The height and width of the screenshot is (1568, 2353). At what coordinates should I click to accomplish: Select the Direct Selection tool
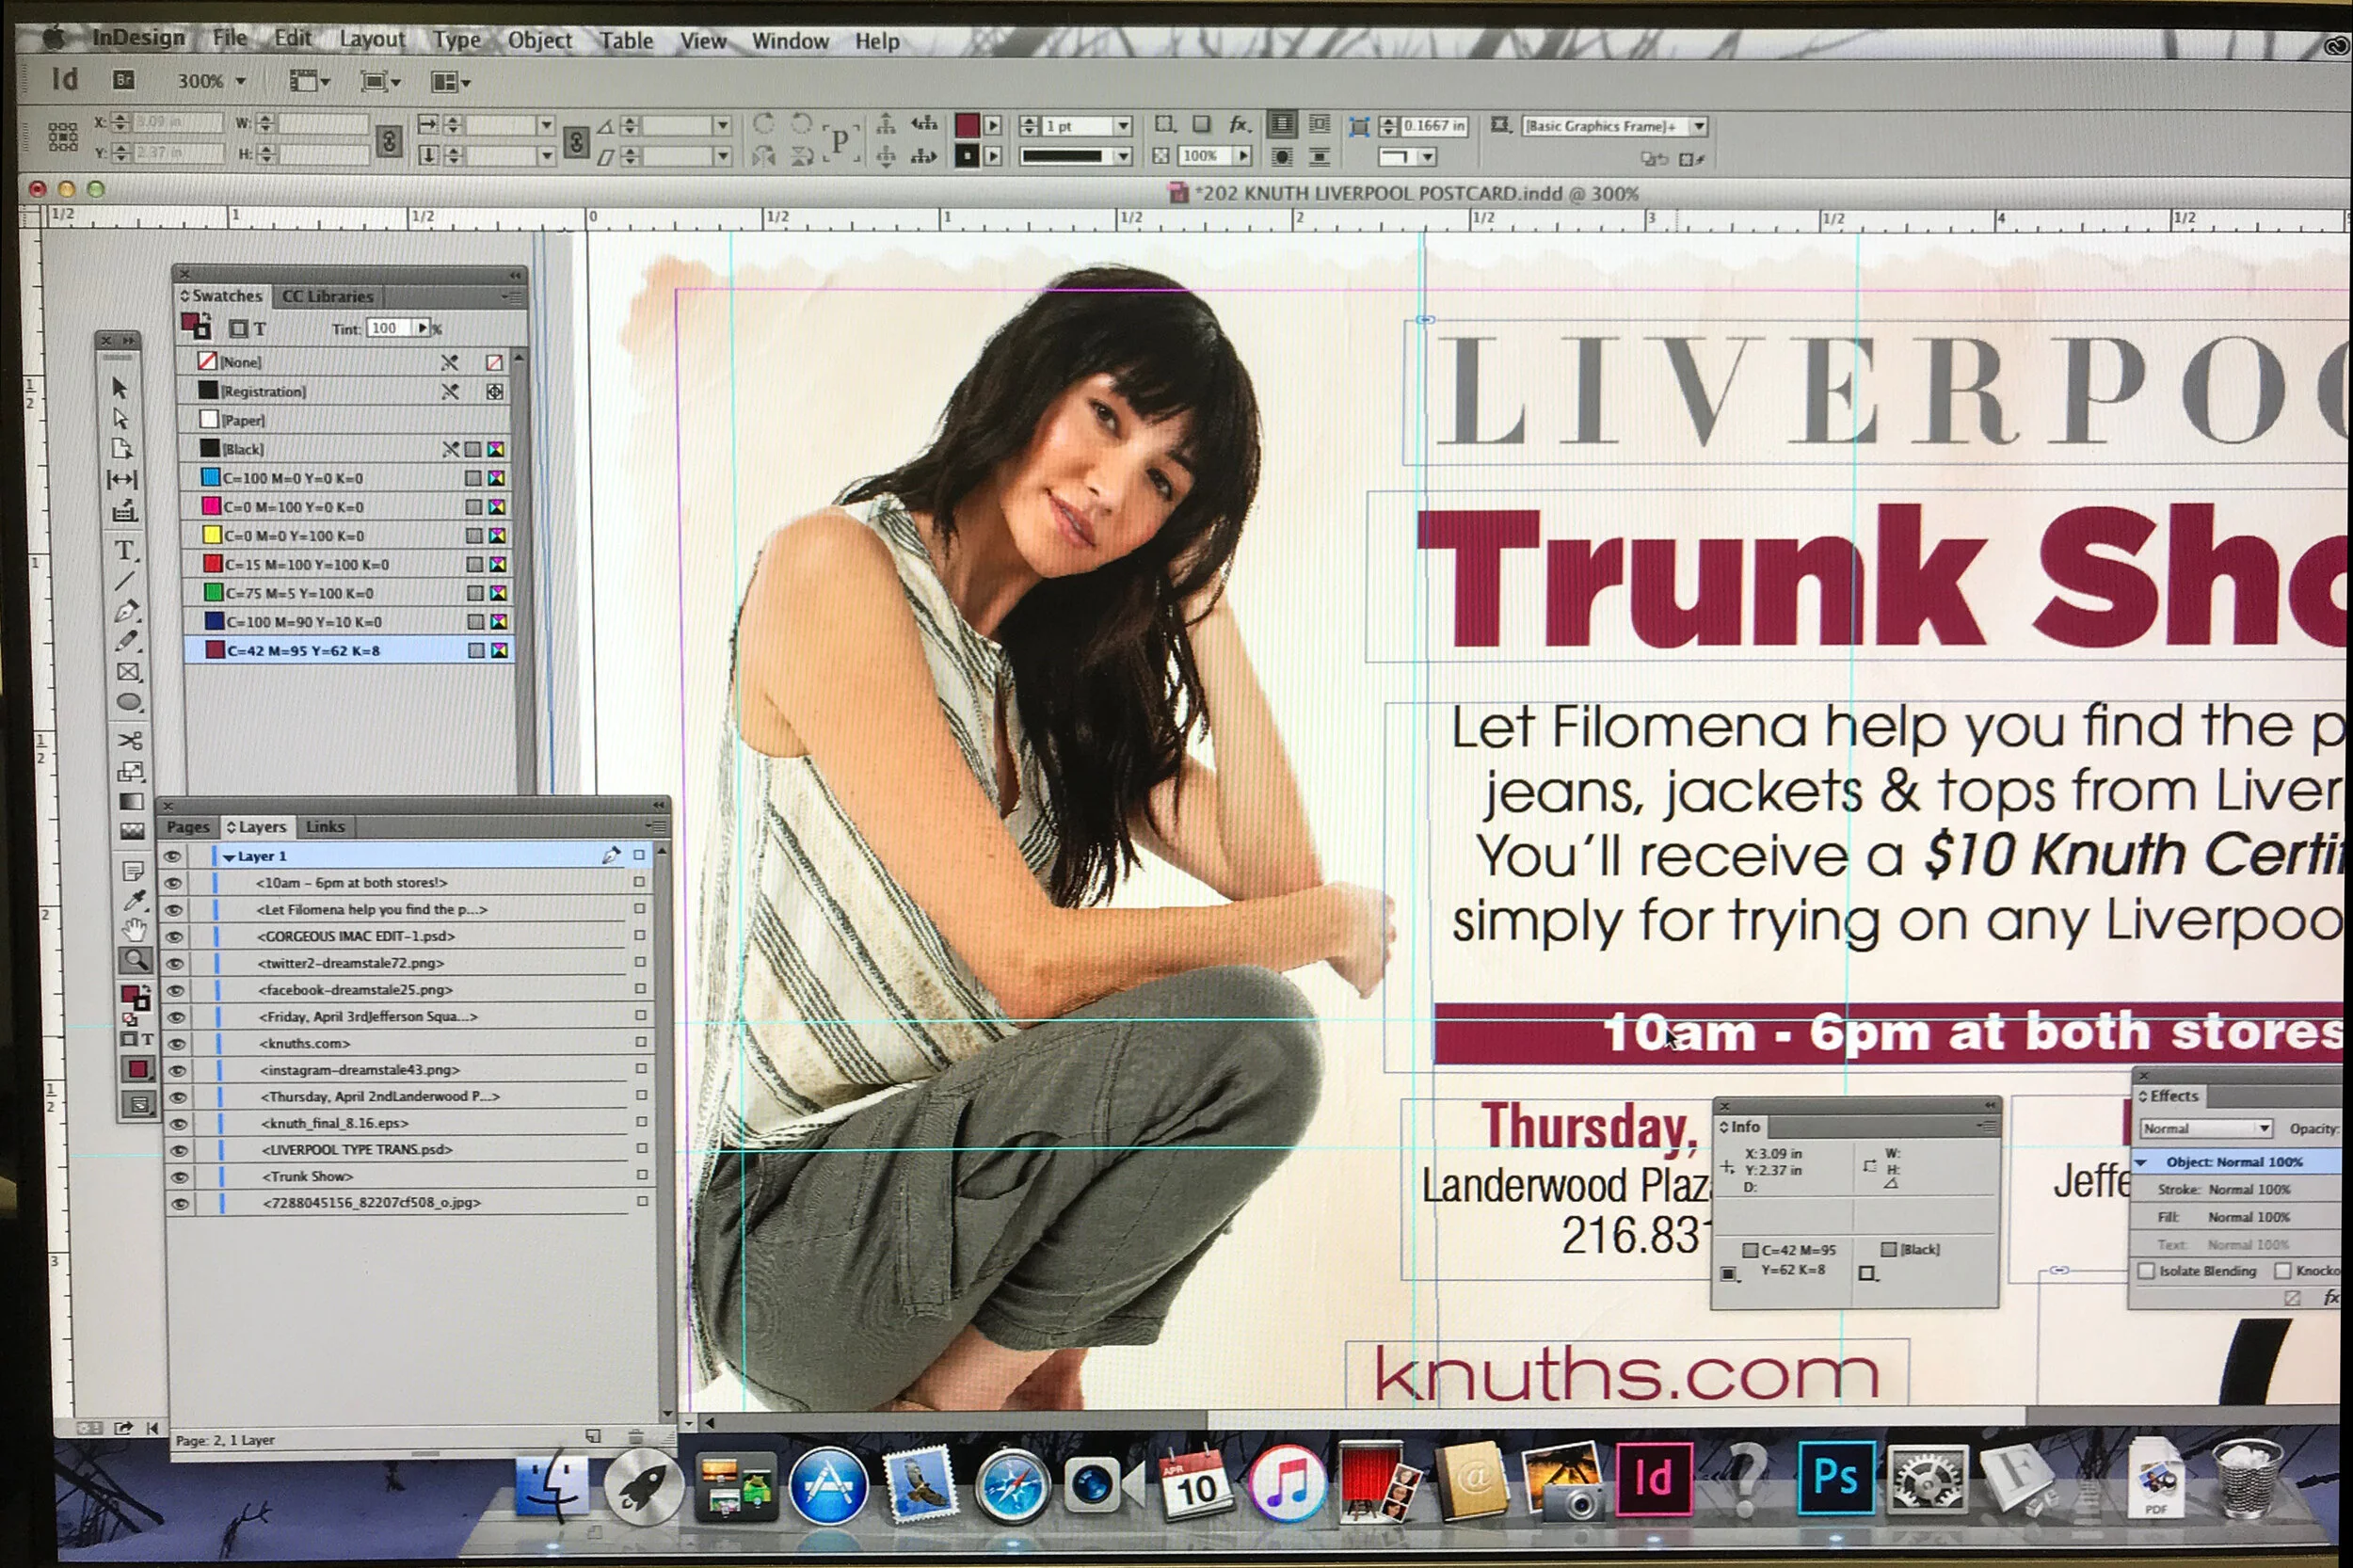[121, 418]
